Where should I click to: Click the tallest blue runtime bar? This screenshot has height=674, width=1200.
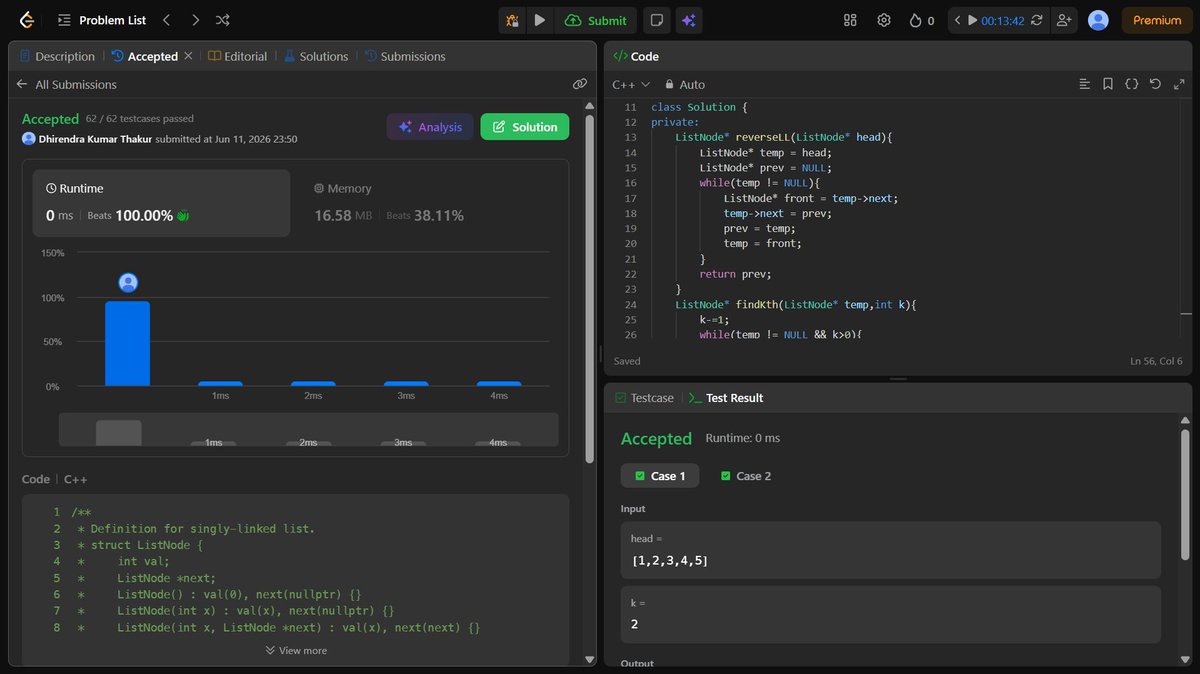128,343
